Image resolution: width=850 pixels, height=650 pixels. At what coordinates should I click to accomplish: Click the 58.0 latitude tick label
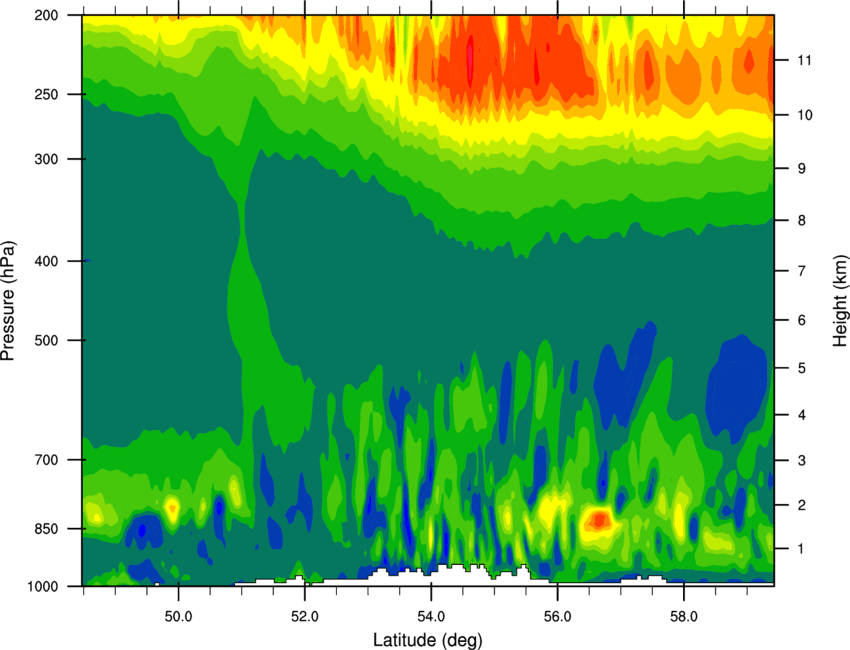pos(684,617)
